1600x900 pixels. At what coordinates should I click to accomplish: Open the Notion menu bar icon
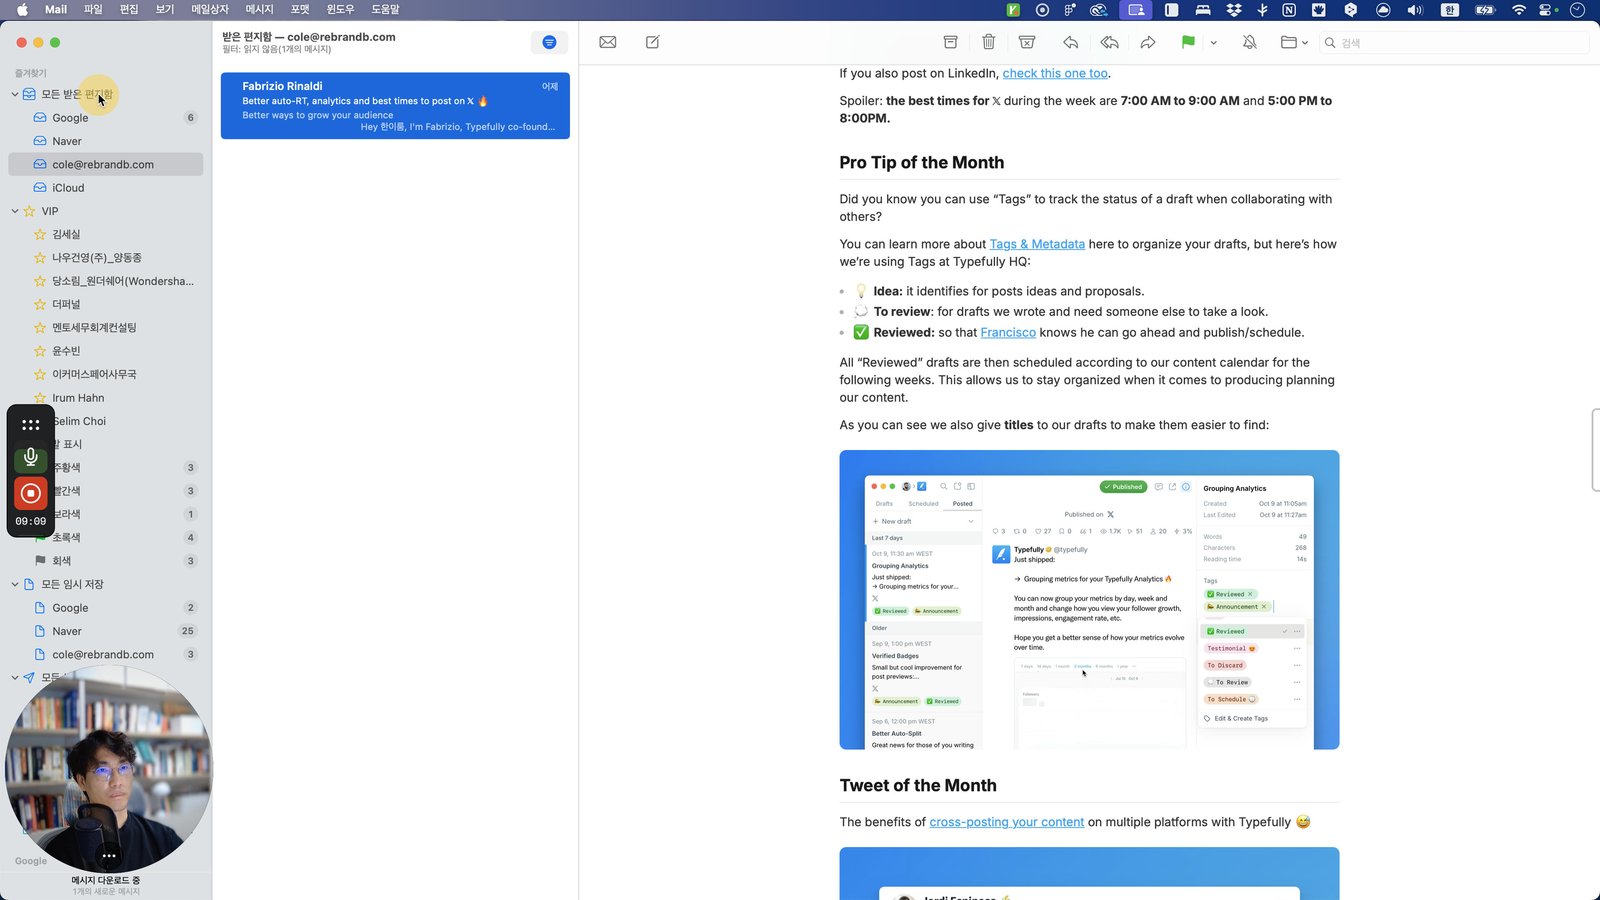1289,10
